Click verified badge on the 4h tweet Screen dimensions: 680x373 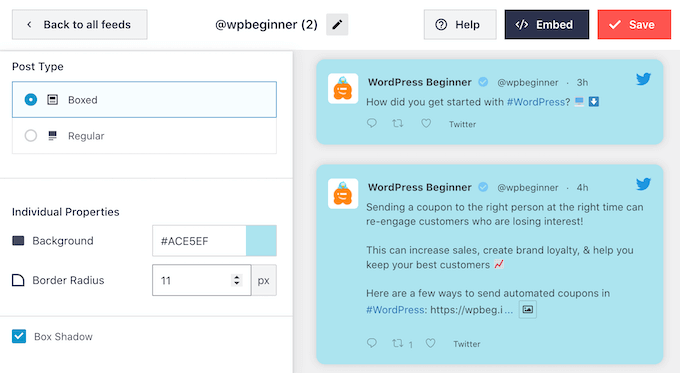[x=483, y=187]
